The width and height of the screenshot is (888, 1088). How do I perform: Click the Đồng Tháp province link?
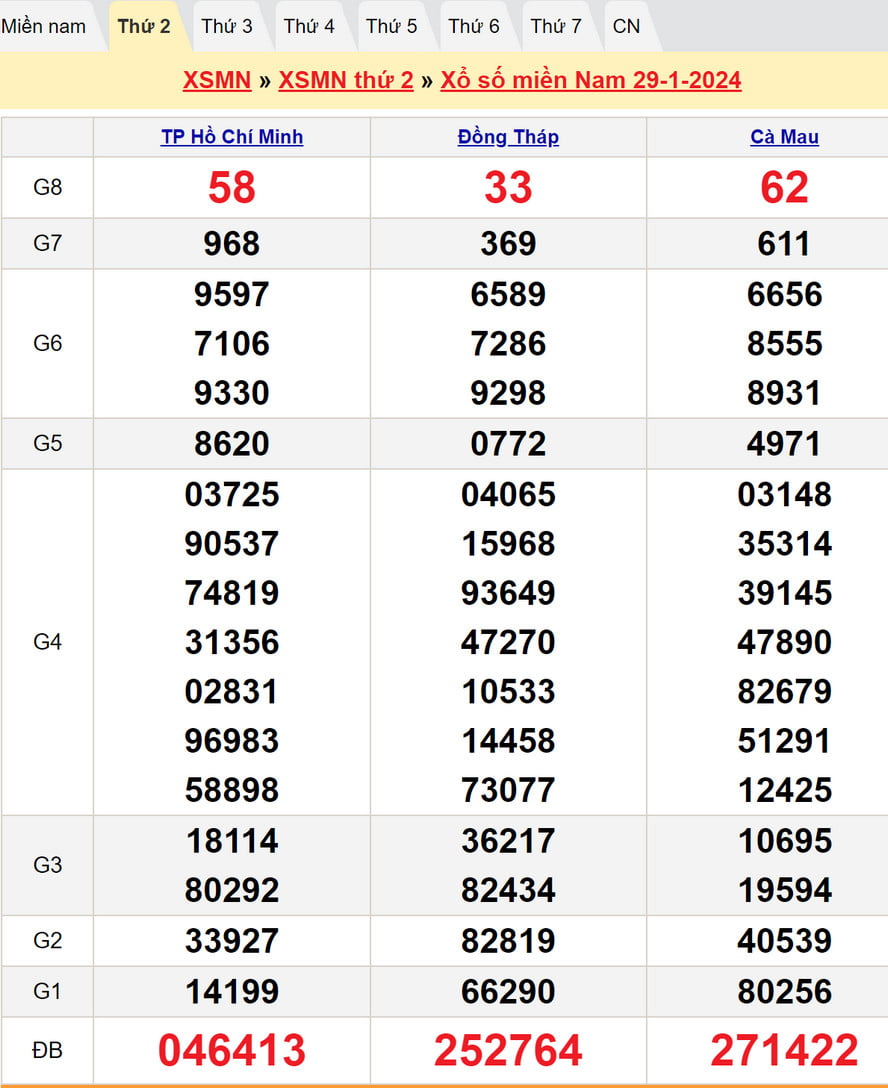508,137
